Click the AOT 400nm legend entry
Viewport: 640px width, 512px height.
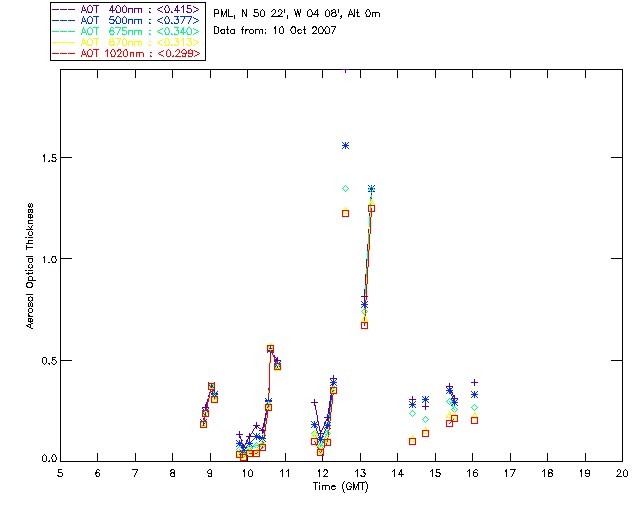click(127, 9)
